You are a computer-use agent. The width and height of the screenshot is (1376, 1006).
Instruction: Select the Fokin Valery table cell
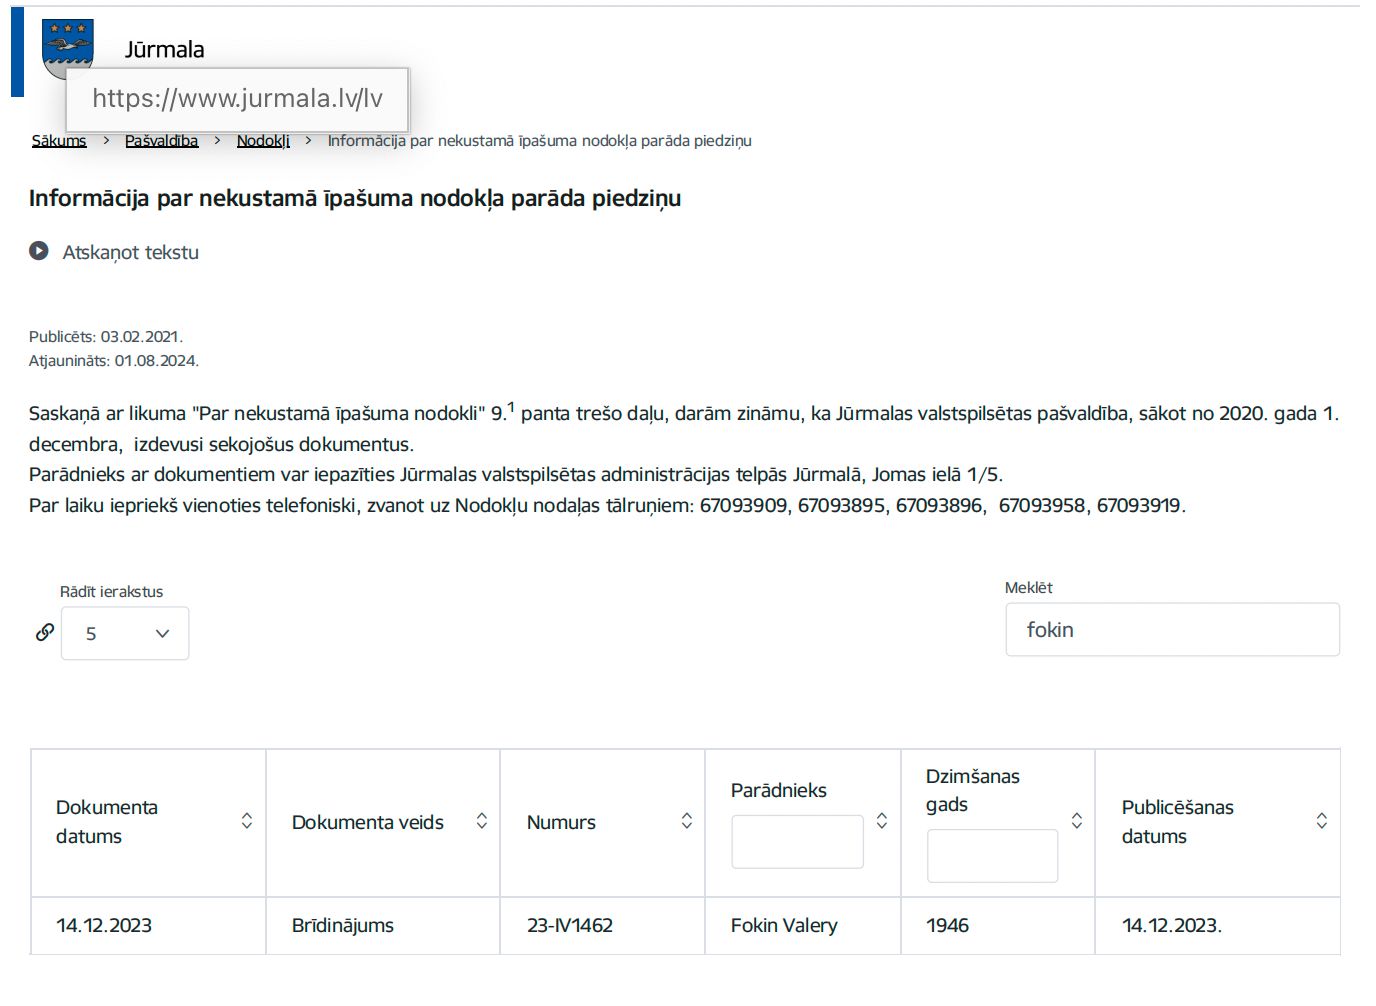point(784,926)
